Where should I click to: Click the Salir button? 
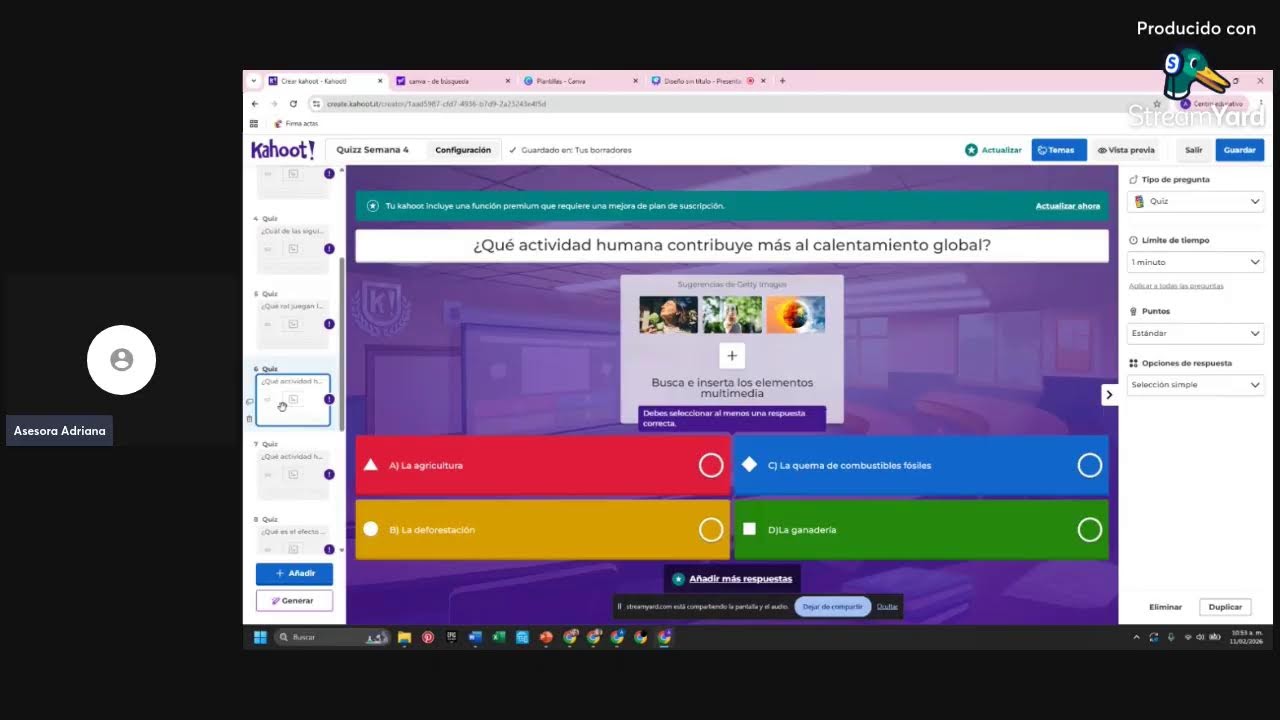click(1194, 150)
